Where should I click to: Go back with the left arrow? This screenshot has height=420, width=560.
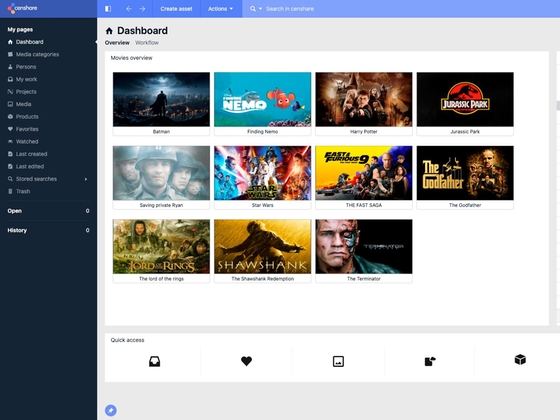click(x=129, y=9)
